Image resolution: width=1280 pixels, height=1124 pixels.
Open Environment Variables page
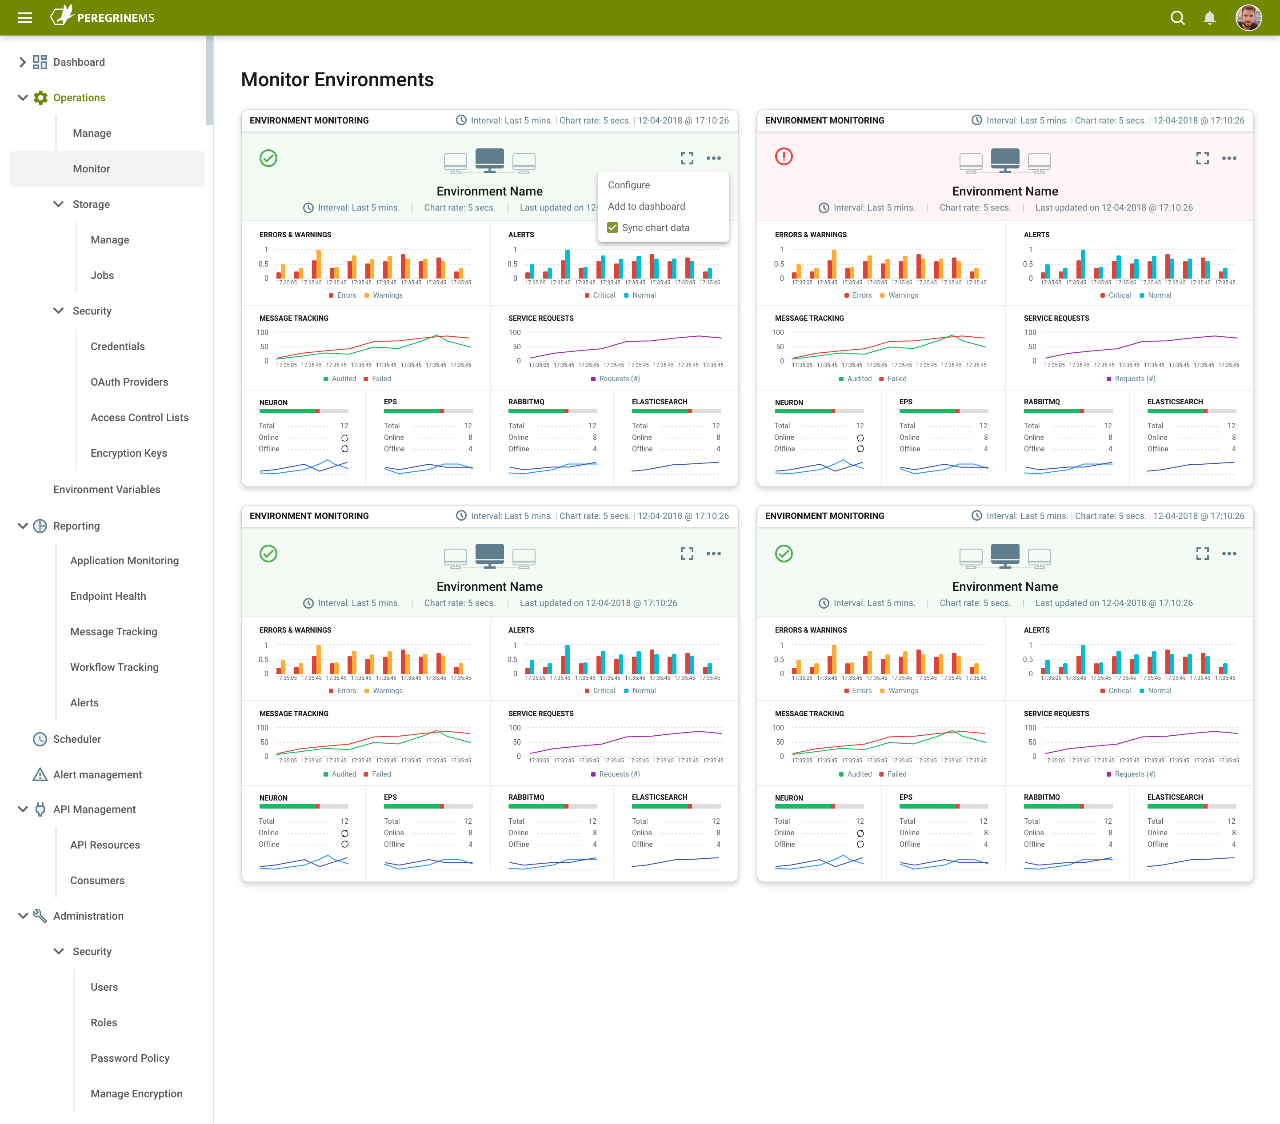pos(107,489)
